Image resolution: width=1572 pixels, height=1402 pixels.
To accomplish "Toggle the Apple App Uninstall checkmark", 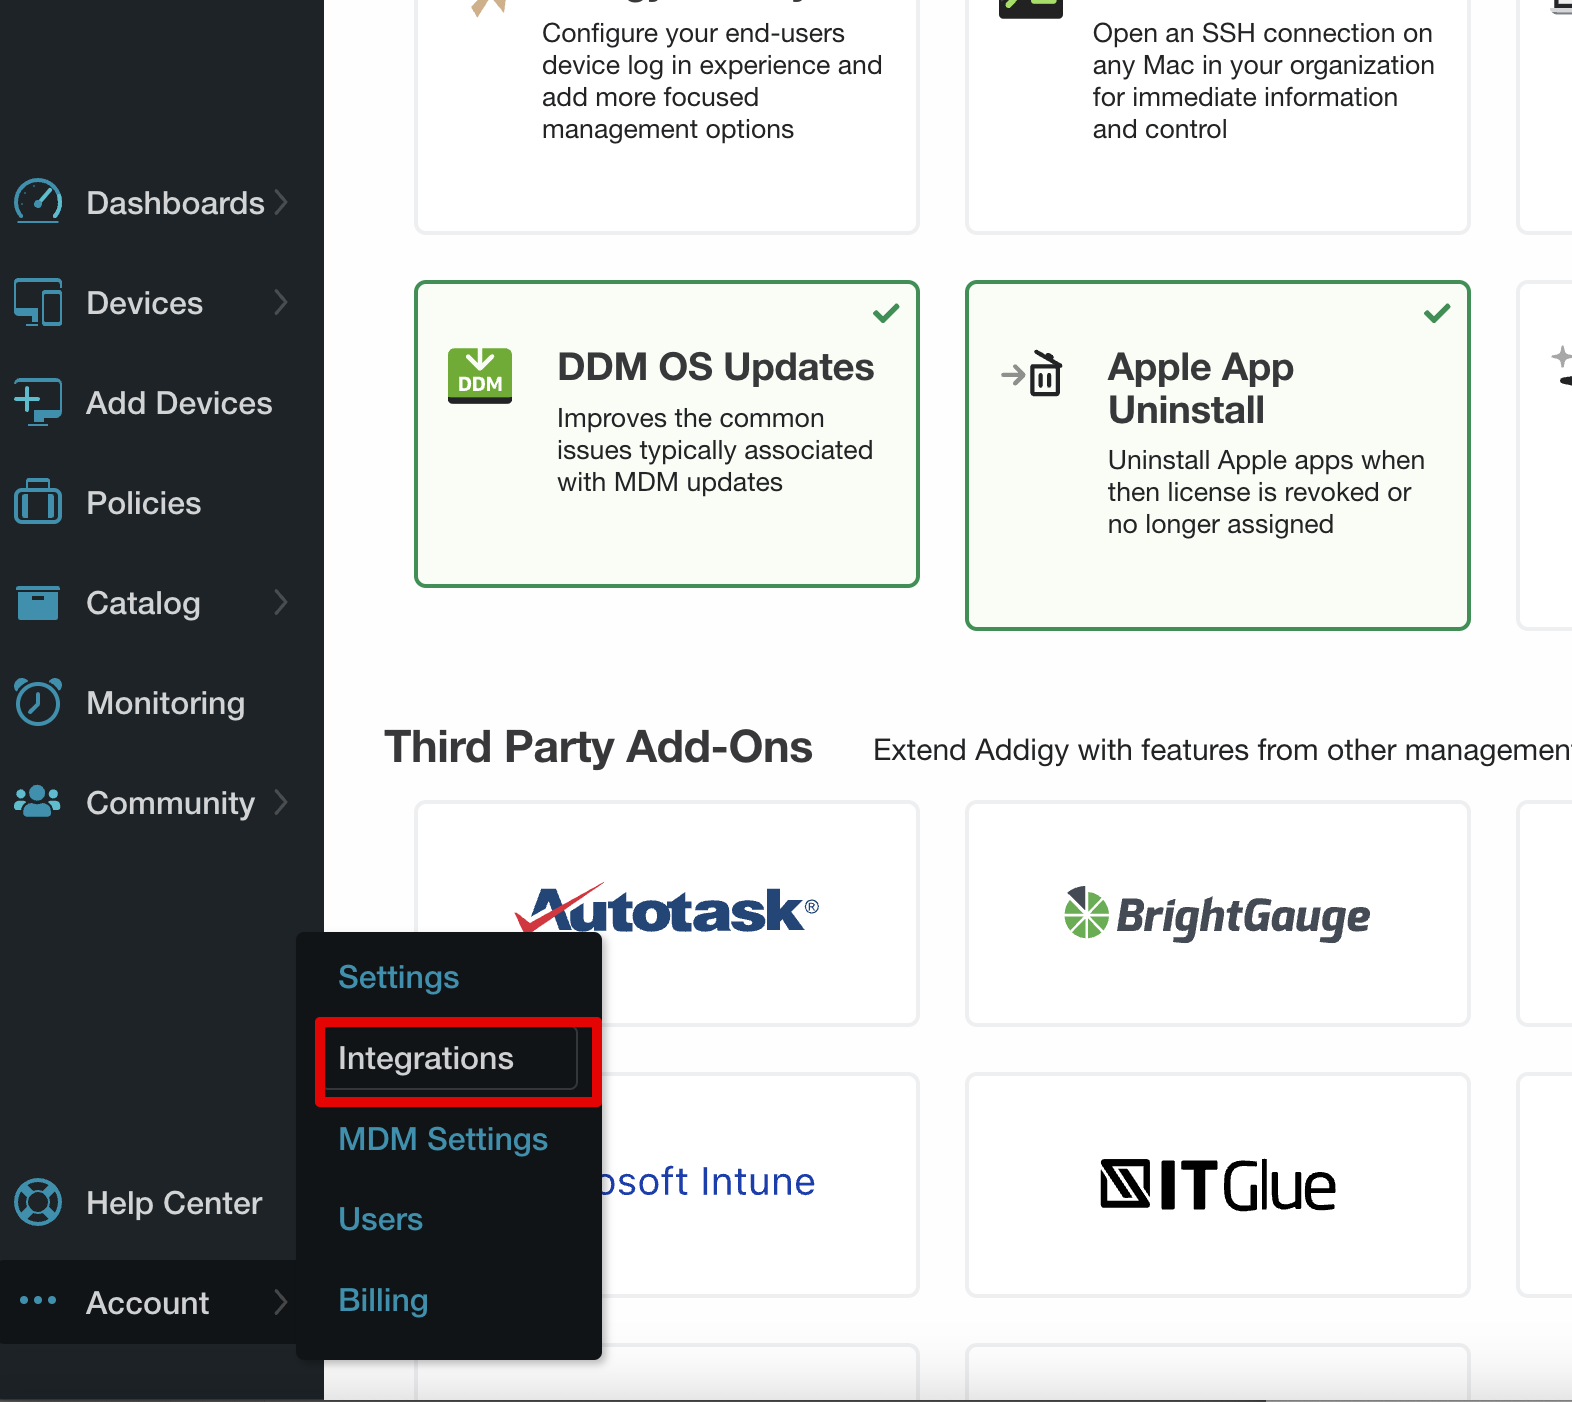I will click(1437, 314).
